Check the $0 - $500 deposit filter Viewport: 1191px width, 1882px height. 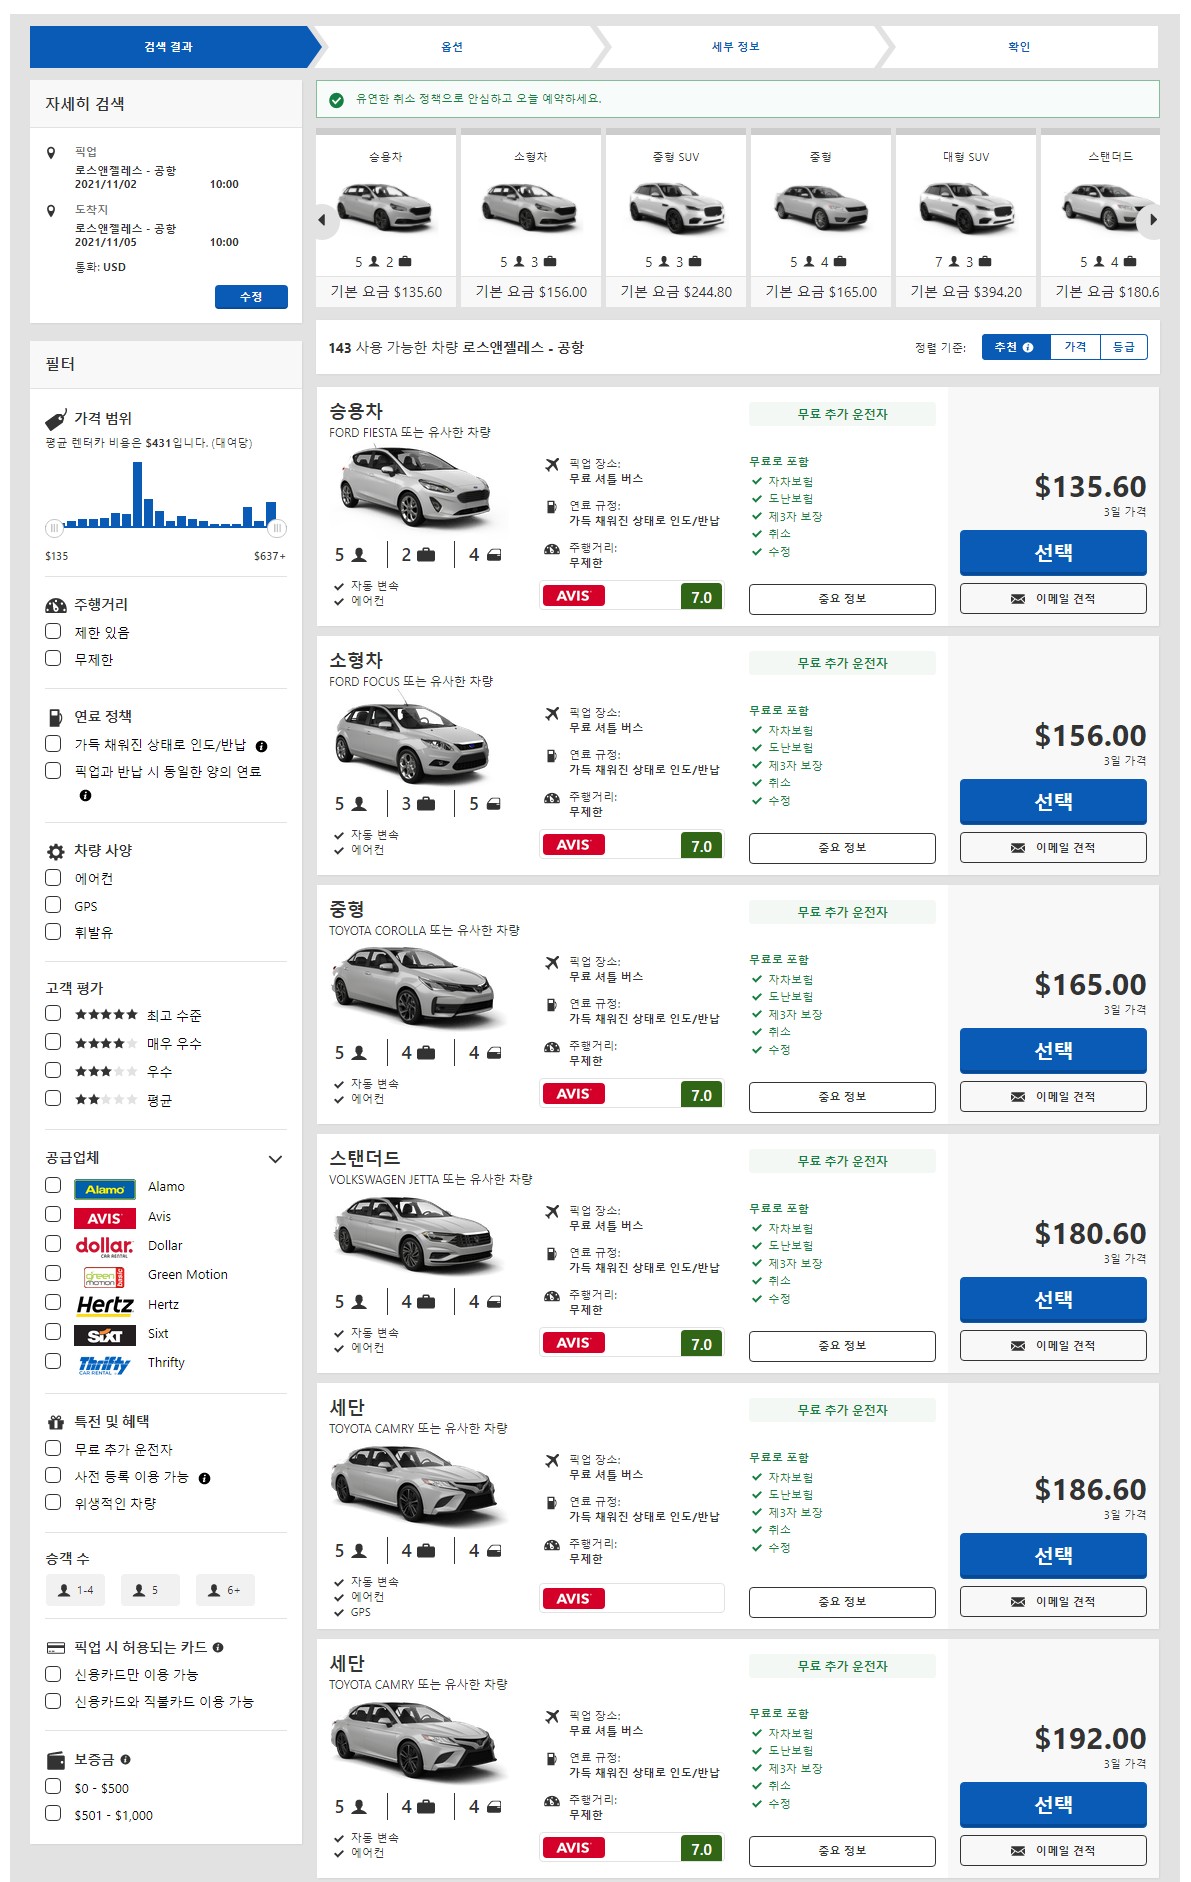[x=54, y=1787]
